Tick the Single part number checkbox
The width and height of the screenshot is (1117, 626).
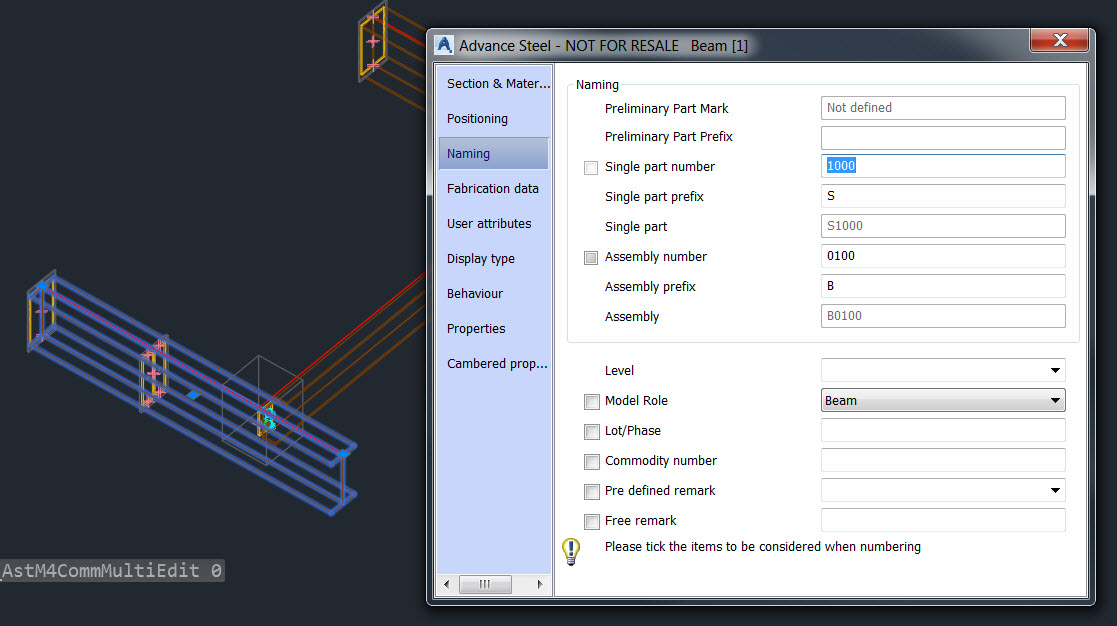(591, 167)
